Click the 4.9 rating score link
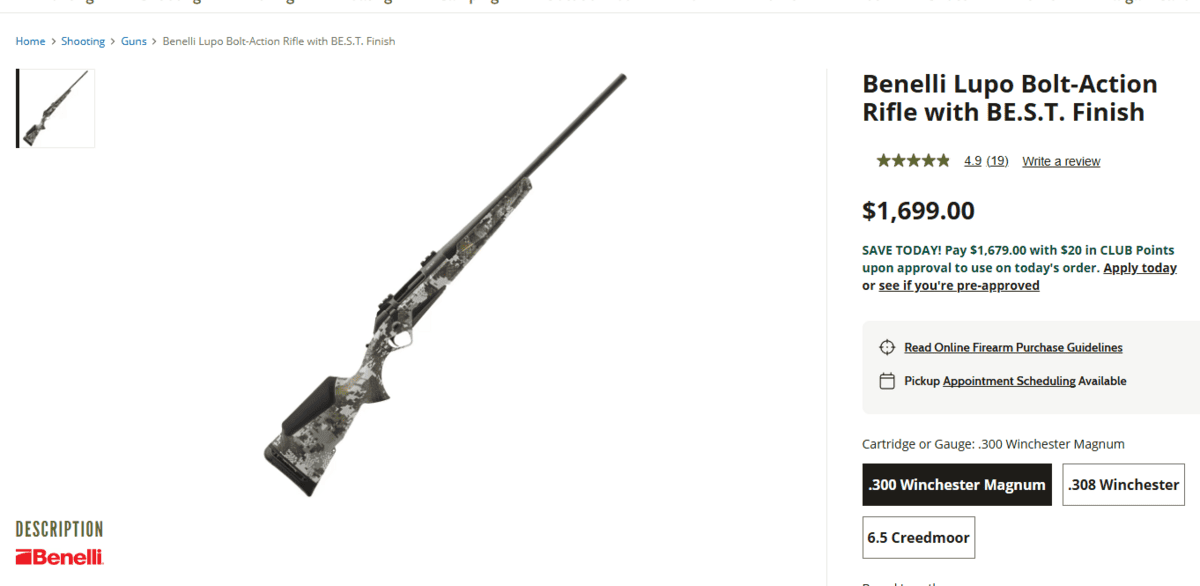1200x586 pixels. click(972, 161)
